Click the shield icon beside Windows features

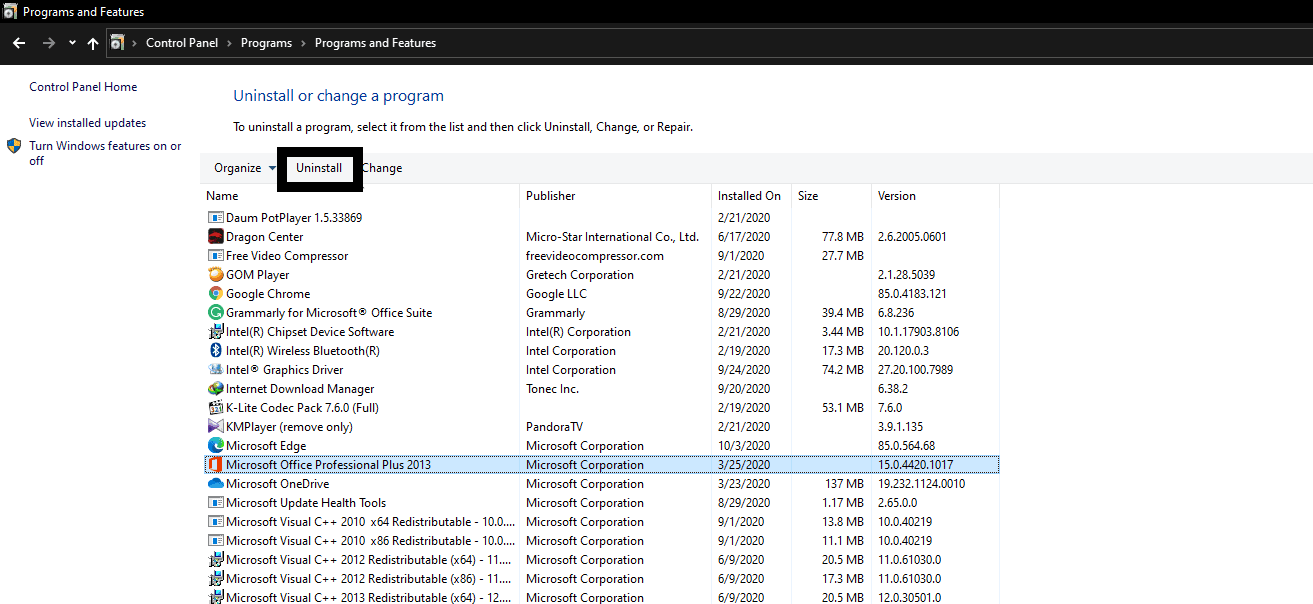pos(15,146)
